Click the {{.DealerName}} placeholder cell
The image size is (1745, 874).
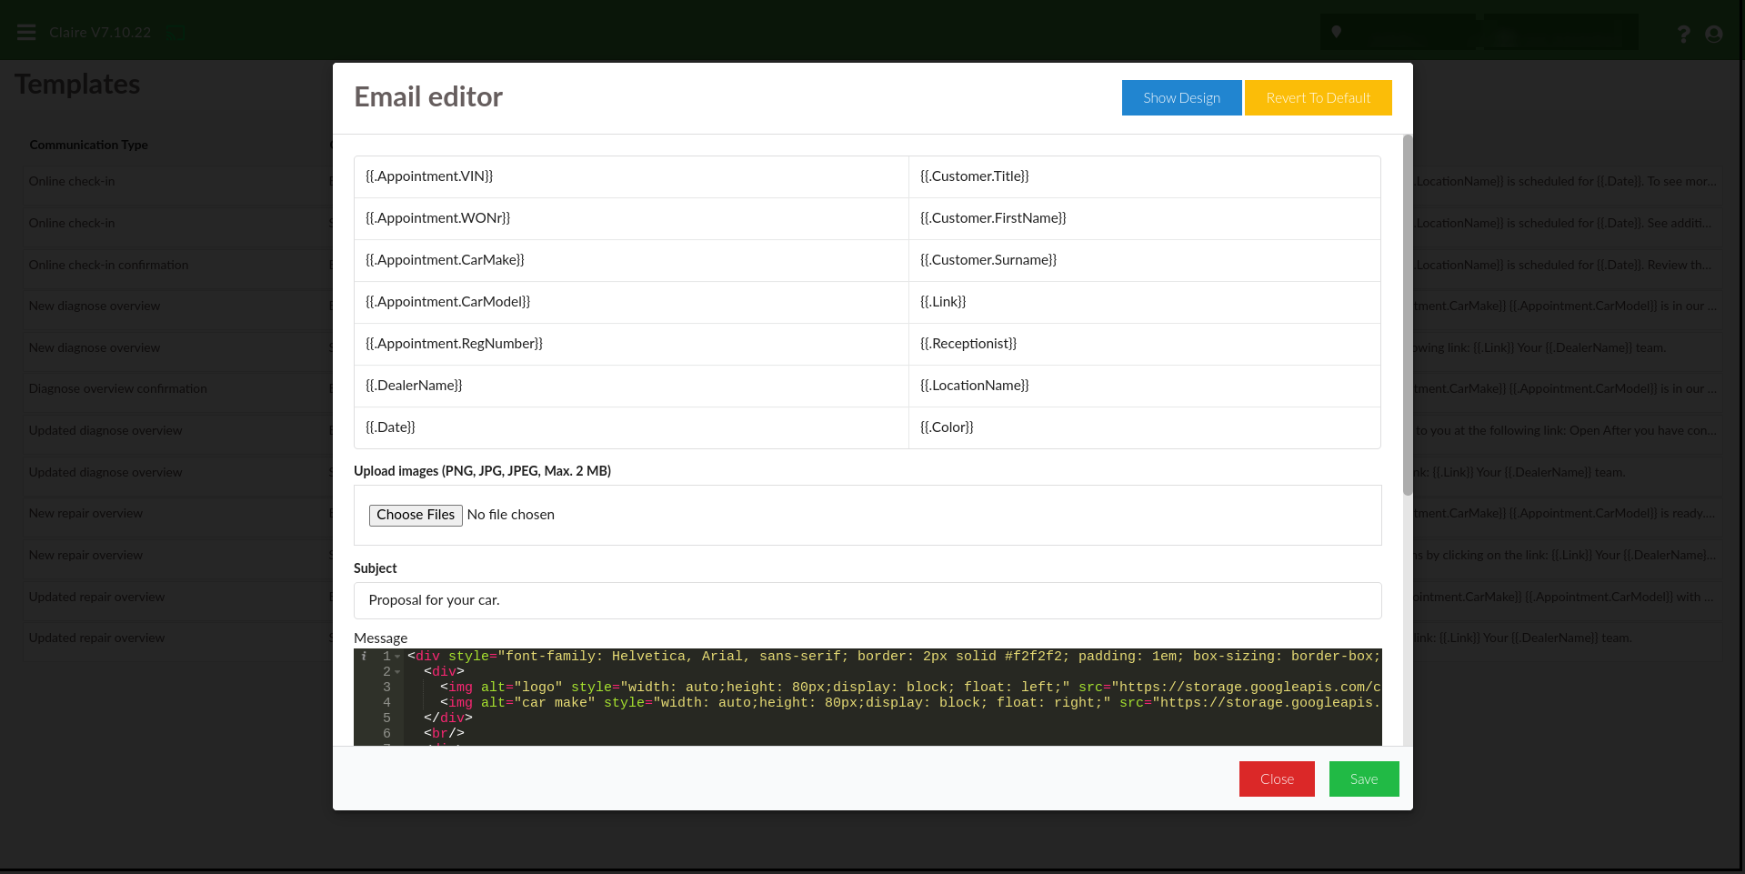tap(630, 386)
